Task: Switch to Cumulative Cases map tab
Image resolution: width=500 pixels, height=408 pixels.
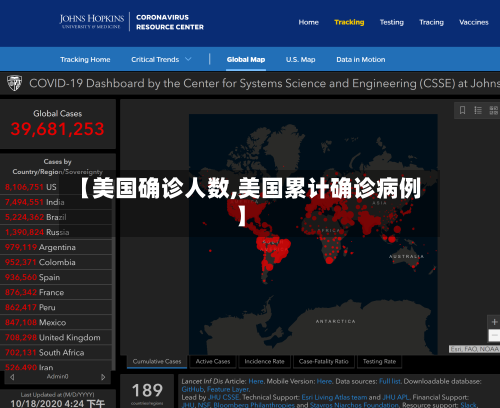Action: 157,361
